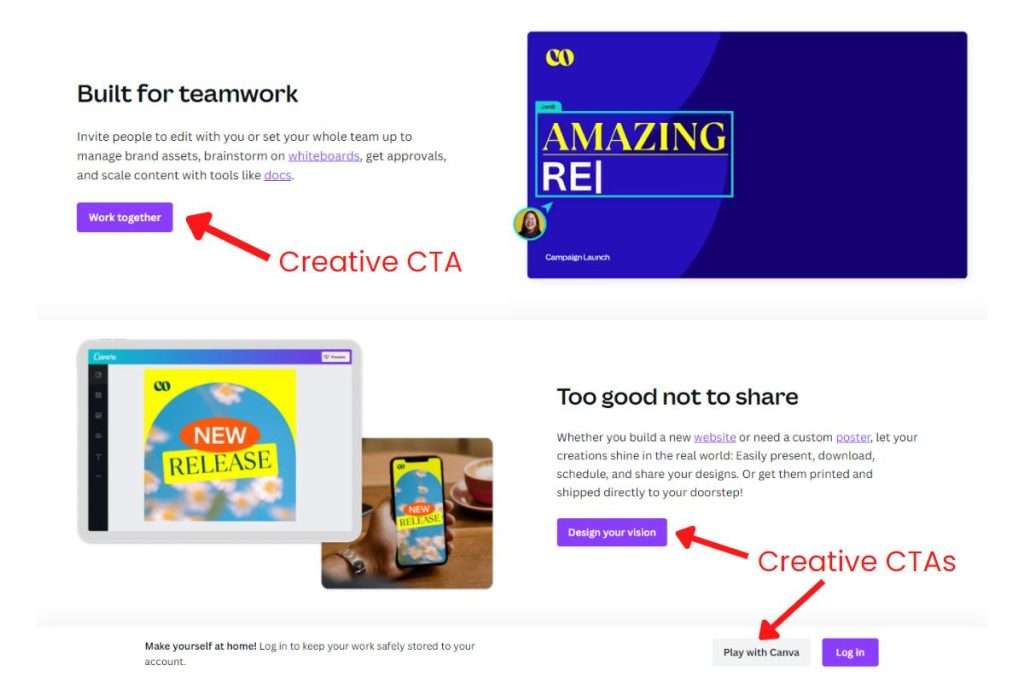
Task: Click the collaborator avatar photo
Action: [x=530, y=223]
